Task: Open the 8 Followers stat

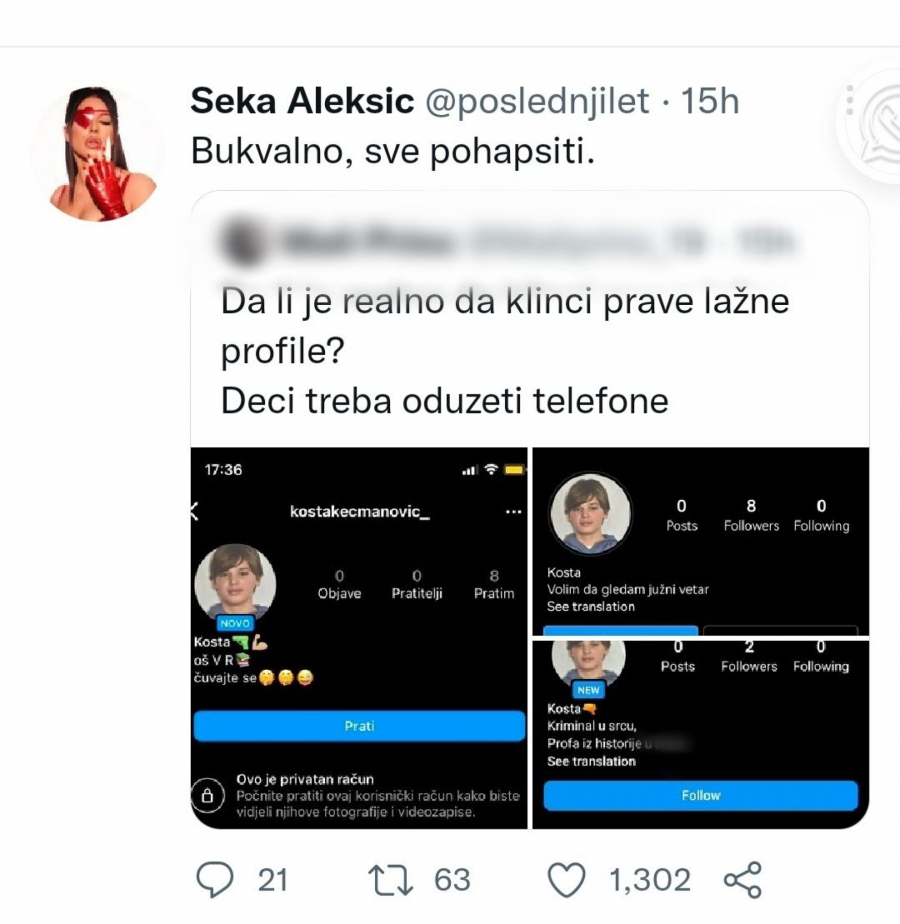Action: tap(751, 516)
